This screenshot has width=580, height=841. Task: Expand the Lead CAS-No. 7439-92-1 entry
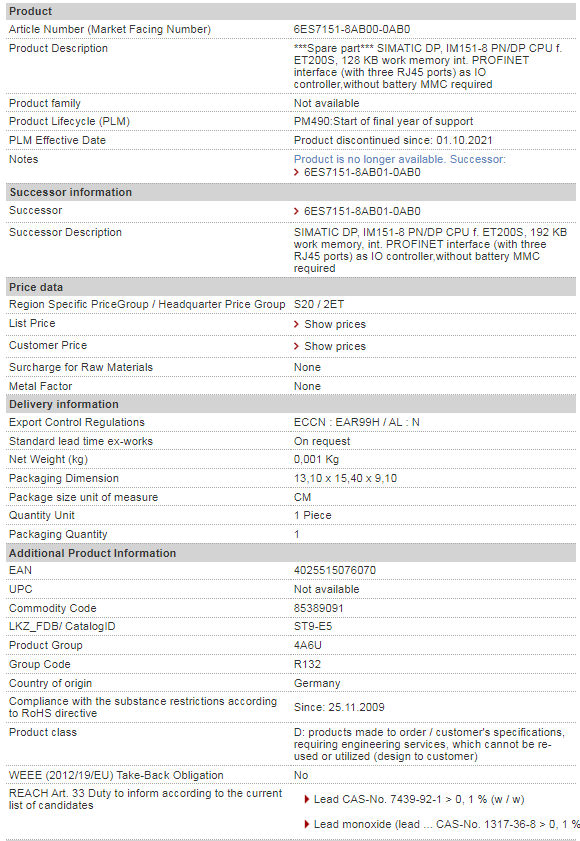point(419,799)
